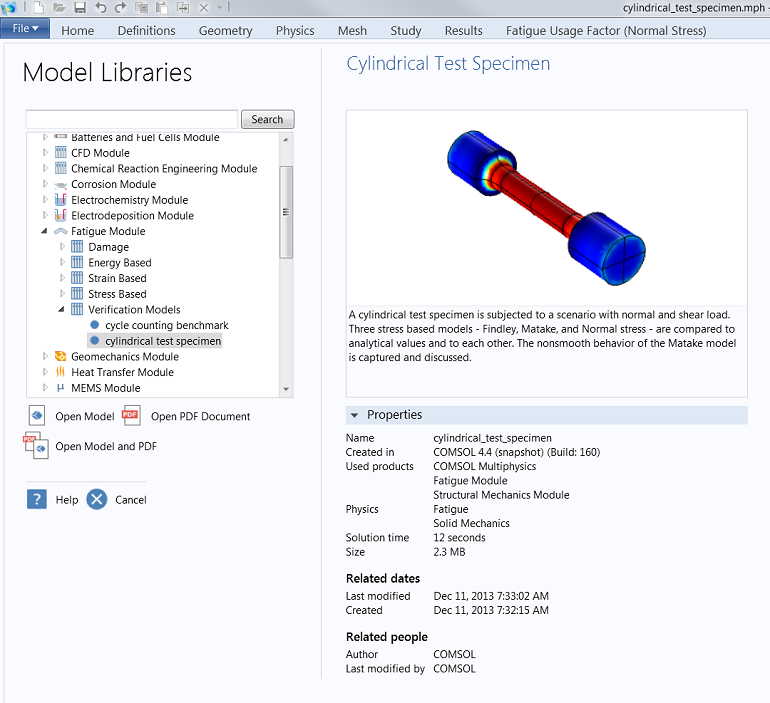Expand the MEMS Module node
The height and width of the screenshot is (703, 770).
click(x=45, y=388)
